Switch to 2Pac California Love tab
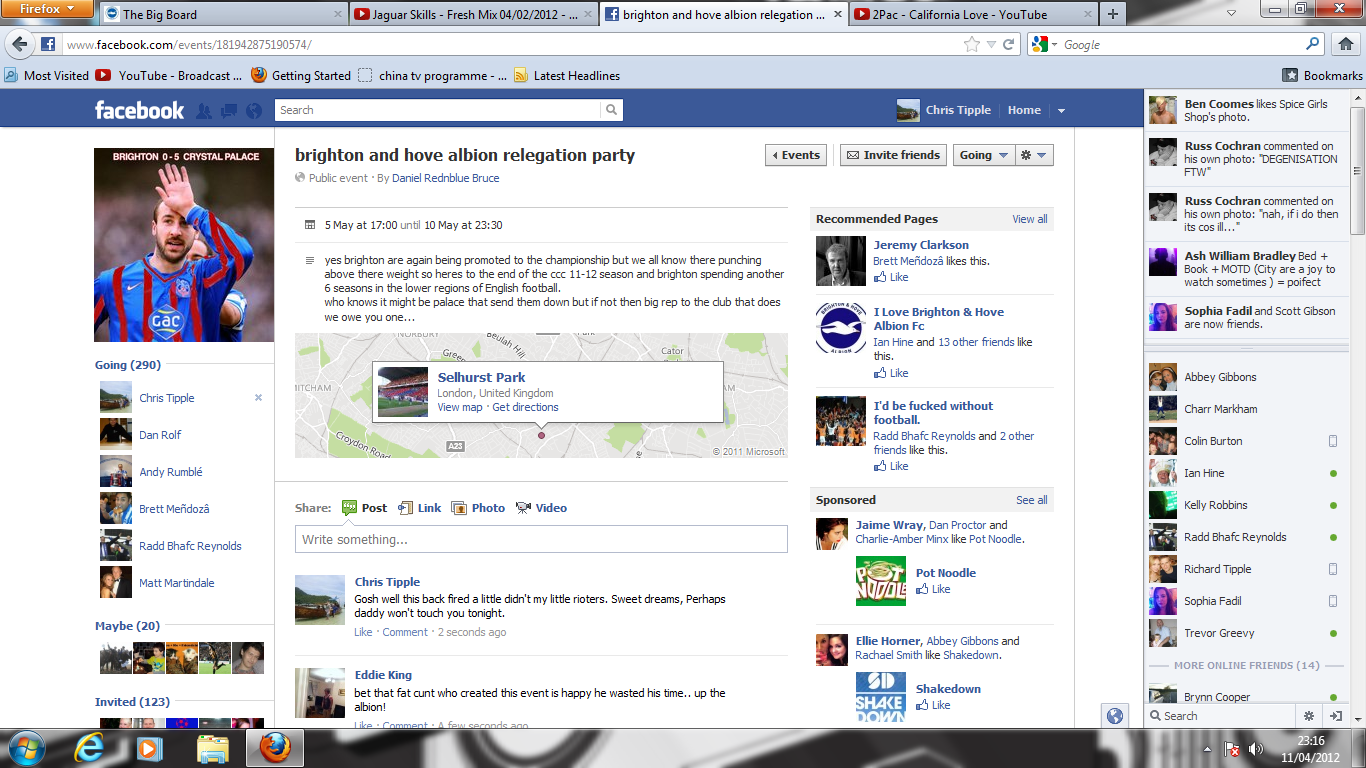 point(972,14)
